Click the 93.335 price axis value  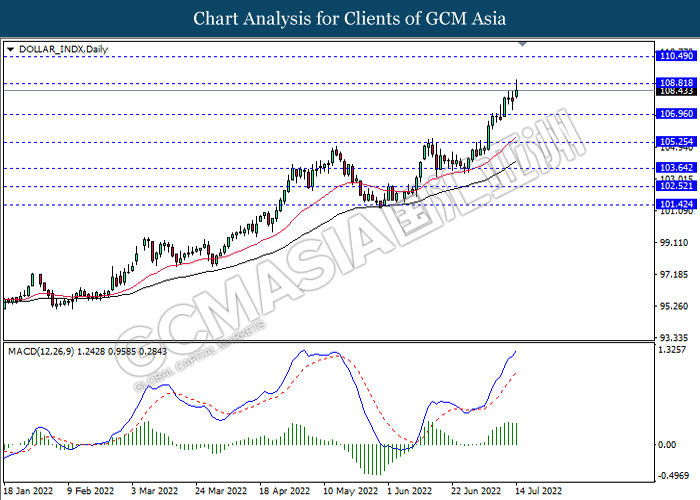click(674, 337)
